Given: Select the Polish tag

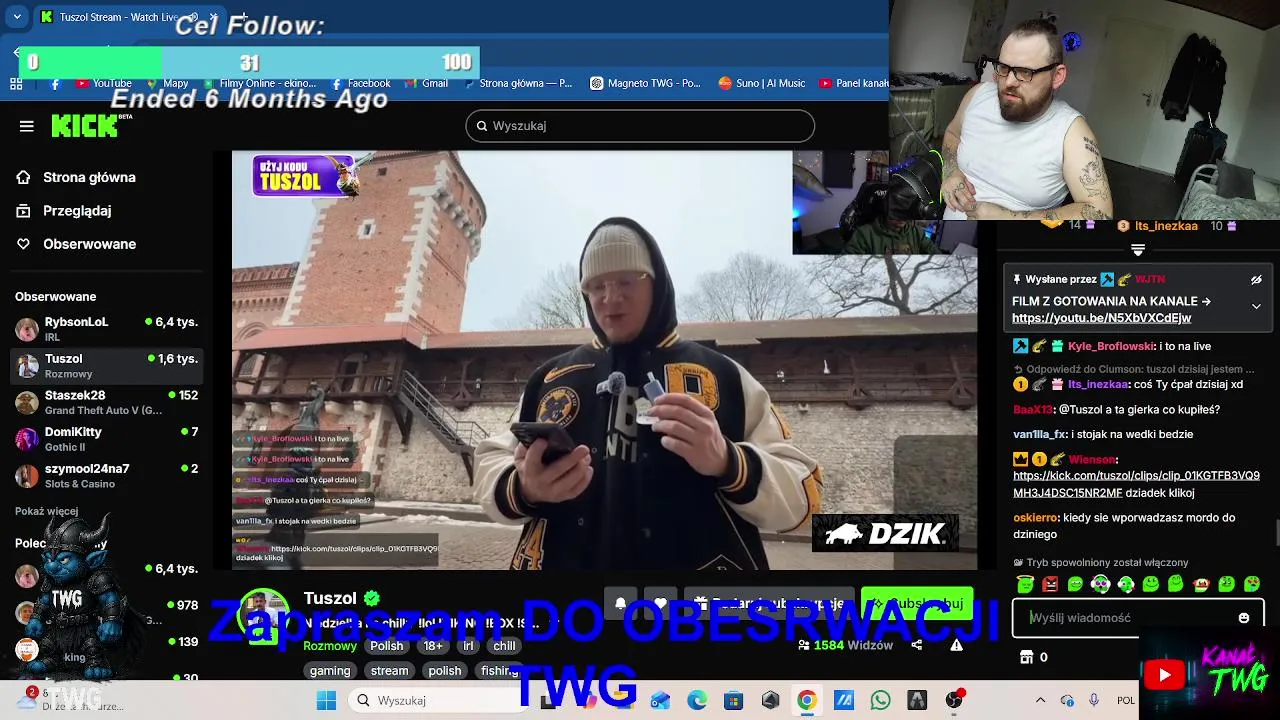Looking at the screenshot, I should 386,646.
